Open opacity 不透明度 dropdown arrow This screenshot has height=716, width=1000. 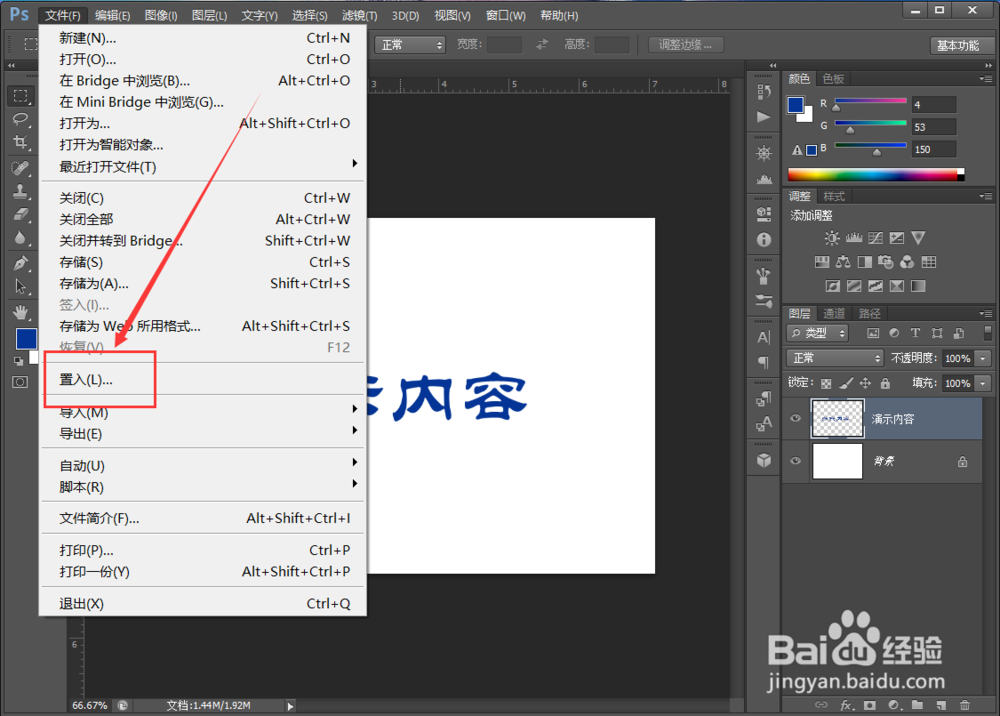[x=983, y=358]
